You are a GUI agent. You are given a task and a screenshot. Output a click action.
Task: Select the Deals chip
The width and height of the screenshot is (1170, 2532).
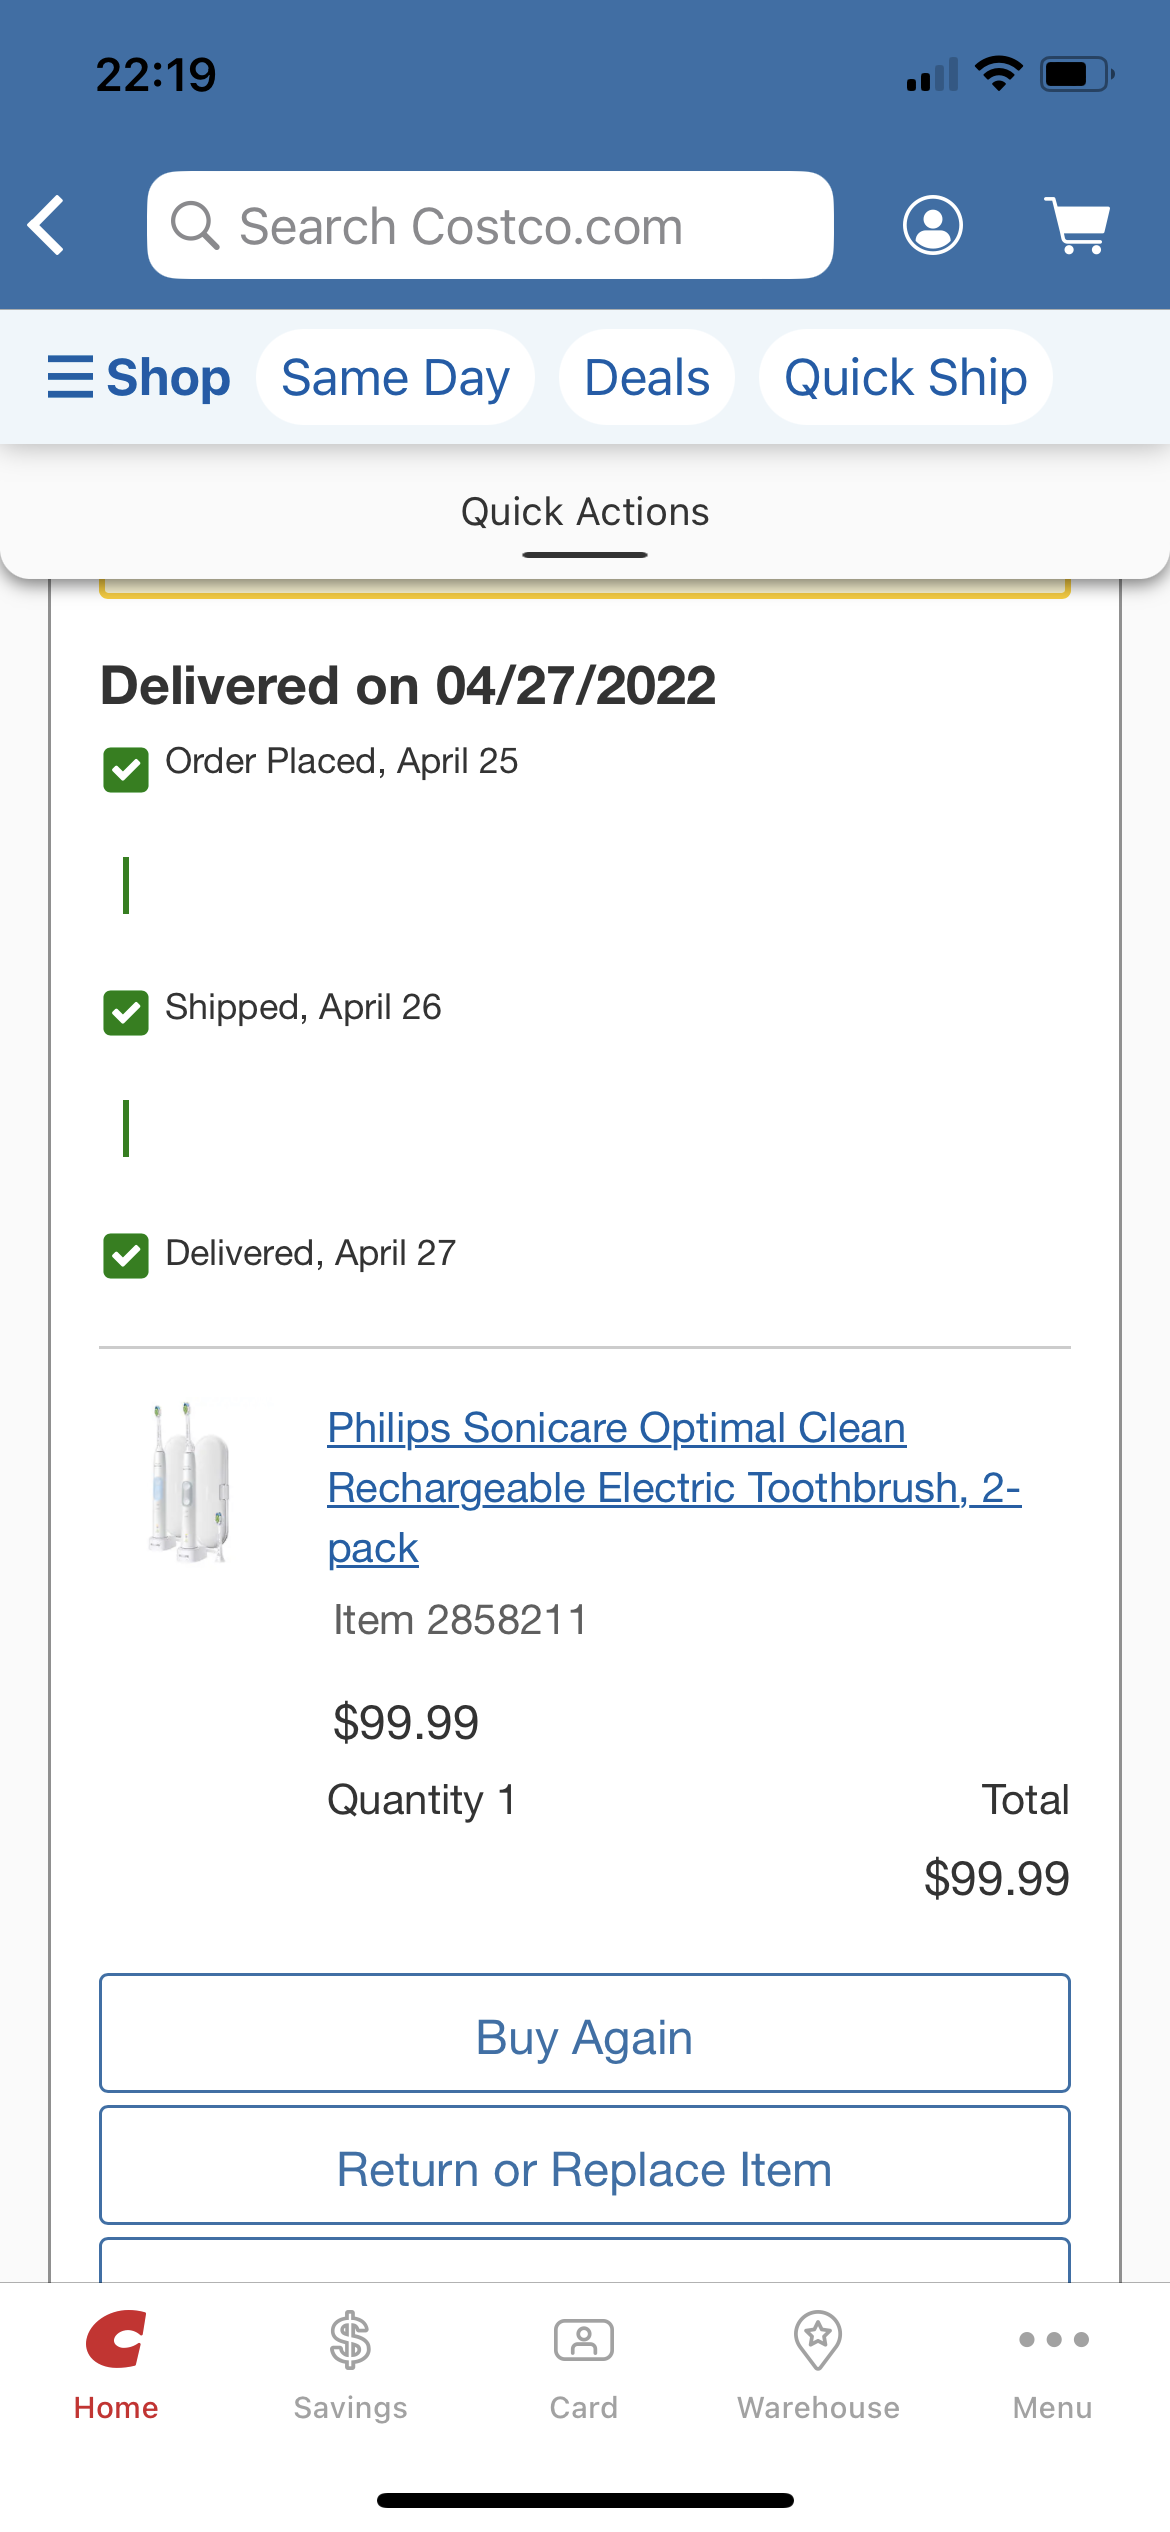pos(647,377)
